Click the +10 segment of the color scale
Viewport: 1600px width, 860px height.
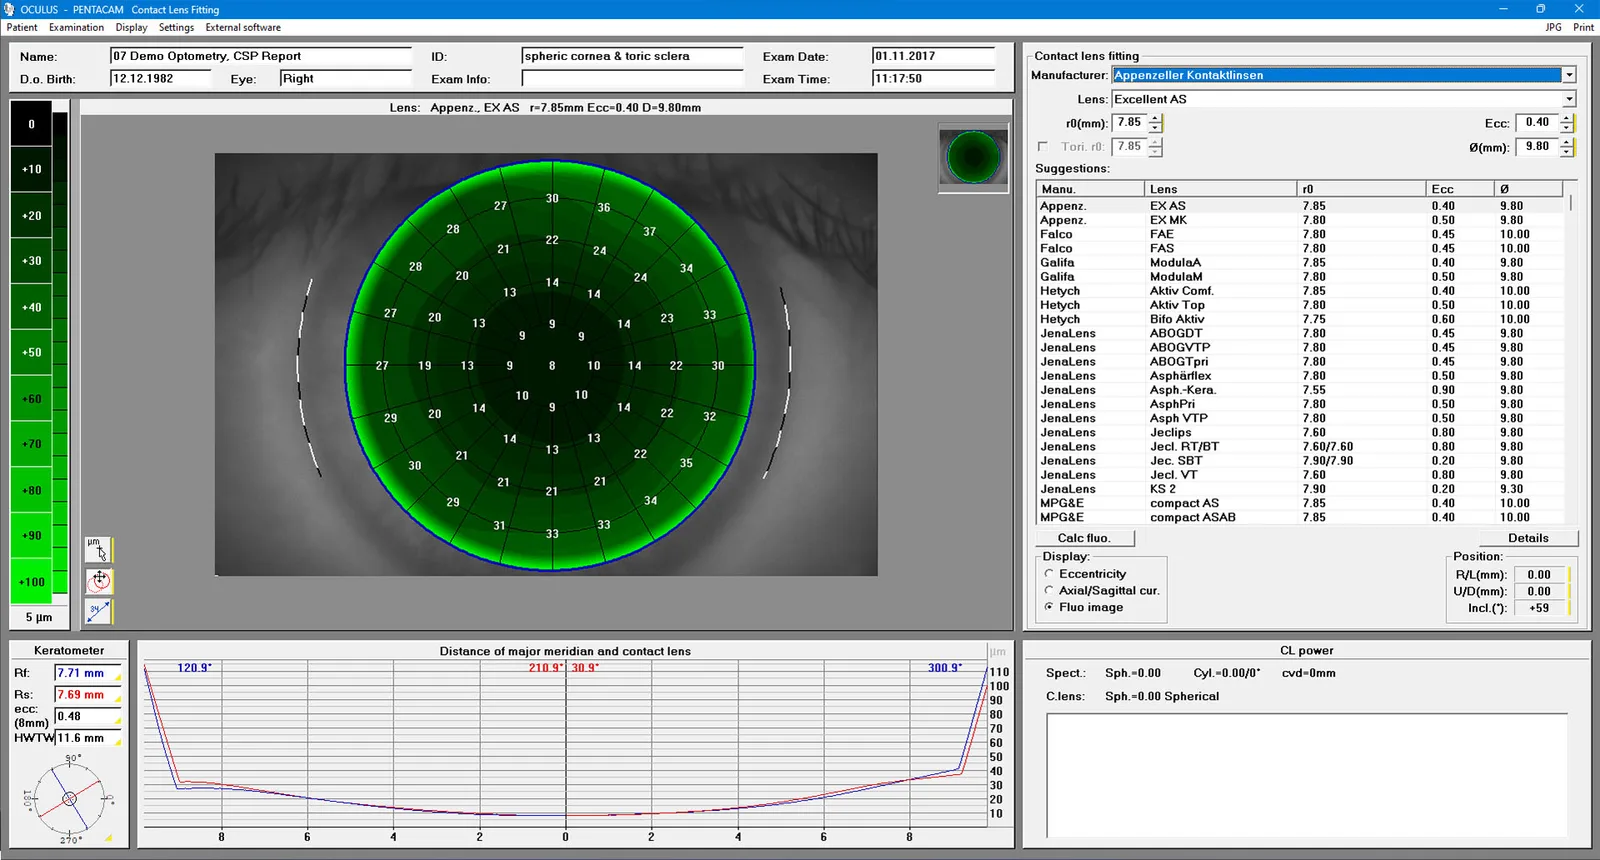tap(31, 169)
